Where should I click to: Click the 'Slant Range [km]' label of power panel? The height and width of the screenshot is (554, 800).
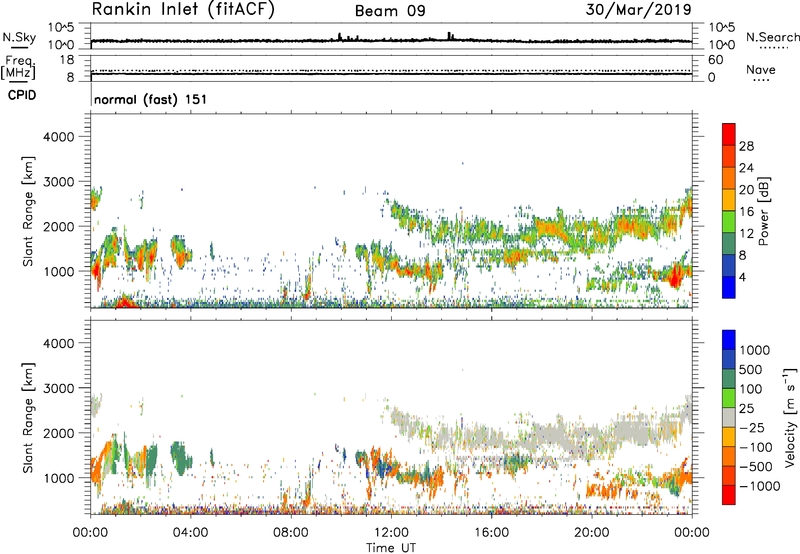click(x=28, y=211)
